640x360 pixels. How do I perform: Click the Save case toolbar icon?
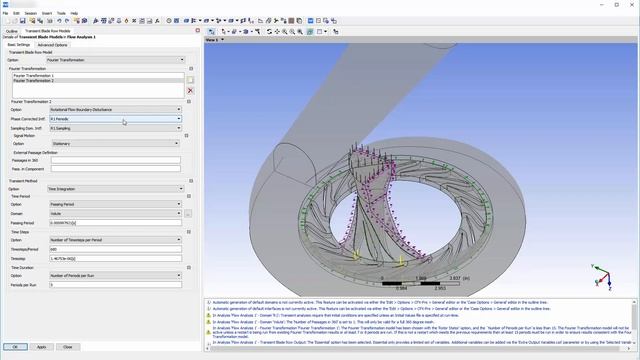click(x=22, y=20)
